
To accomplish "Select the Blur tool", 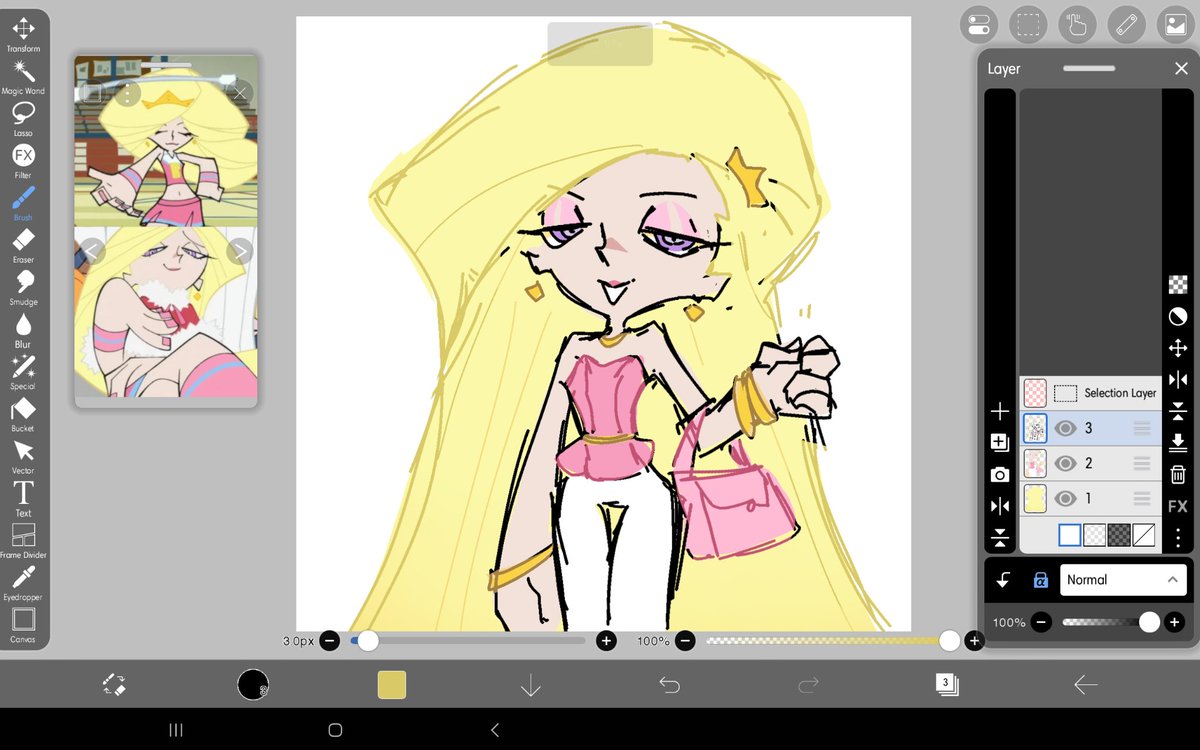I will (x=23, y=330).
